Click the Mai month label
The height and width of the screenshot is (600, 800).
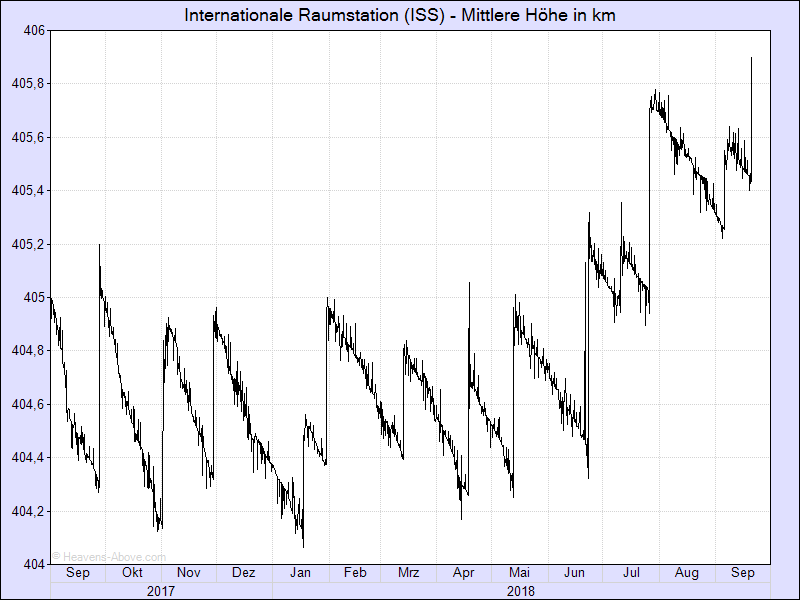[x=519, y=573]
